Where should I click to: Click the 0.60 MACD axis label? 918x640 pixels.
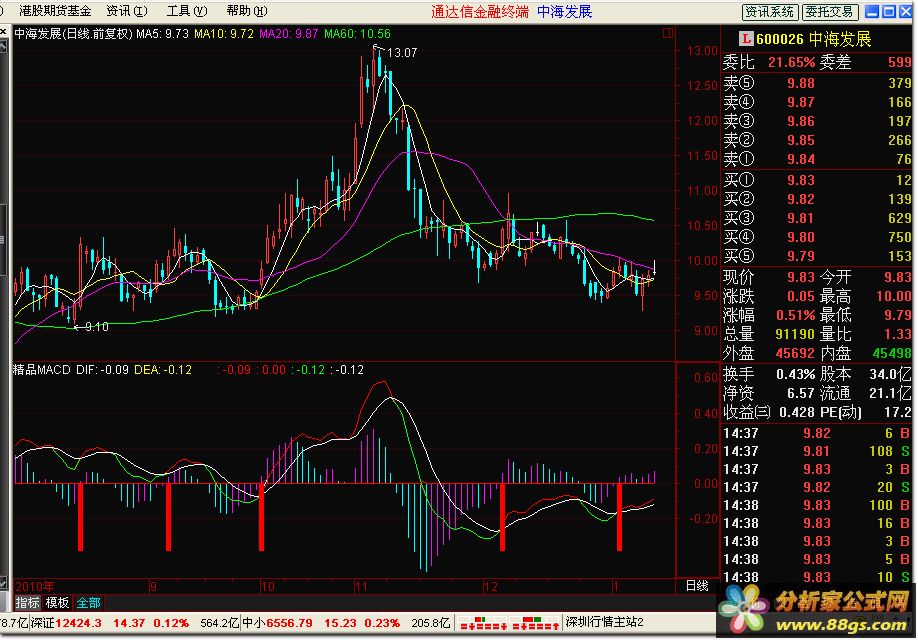[705, 378]
